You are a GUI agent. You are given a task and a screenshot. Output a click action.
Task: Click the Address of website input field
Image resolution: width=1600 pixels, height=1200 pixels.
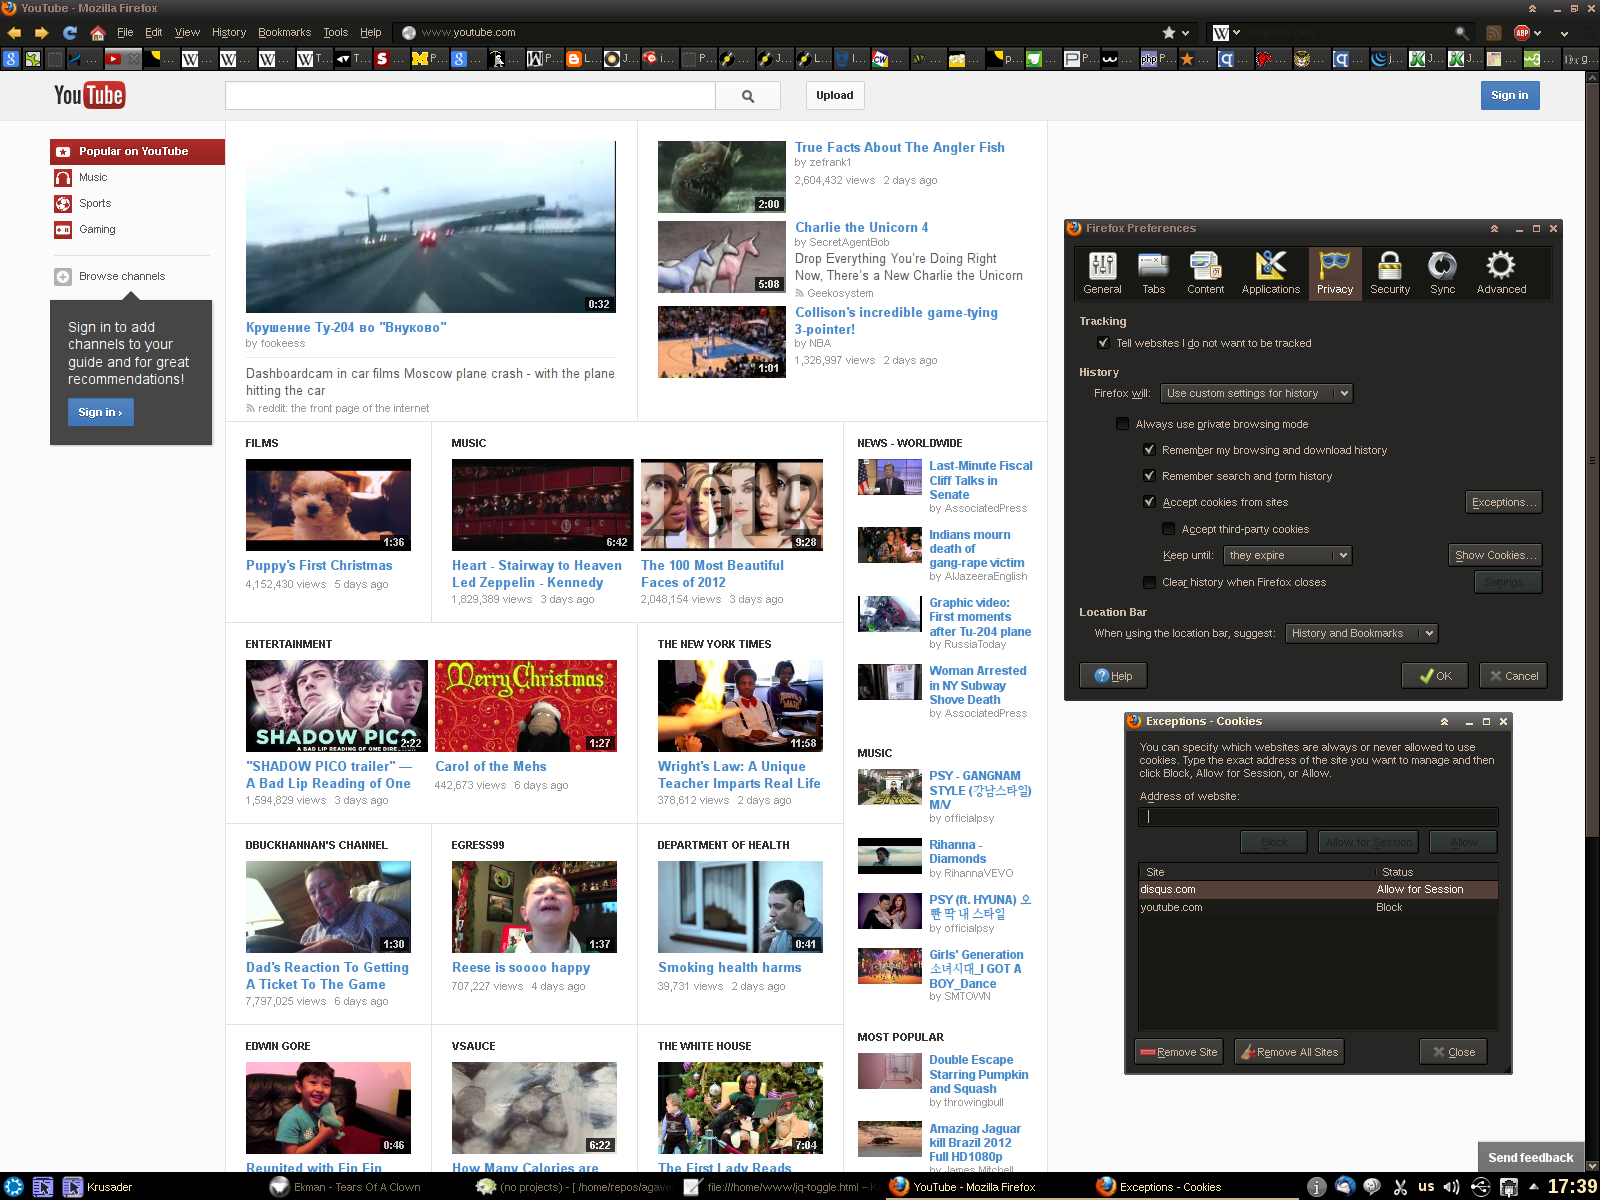[x=1318, y=816]
